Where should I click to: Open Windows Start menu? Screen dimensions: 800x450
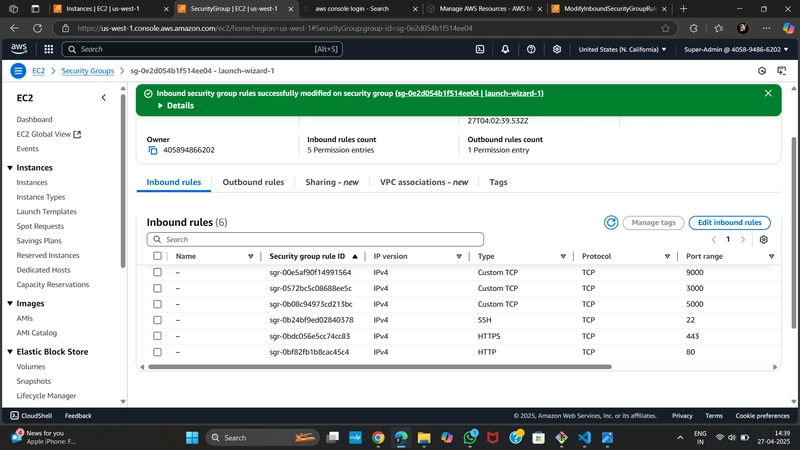coord(192,437)
